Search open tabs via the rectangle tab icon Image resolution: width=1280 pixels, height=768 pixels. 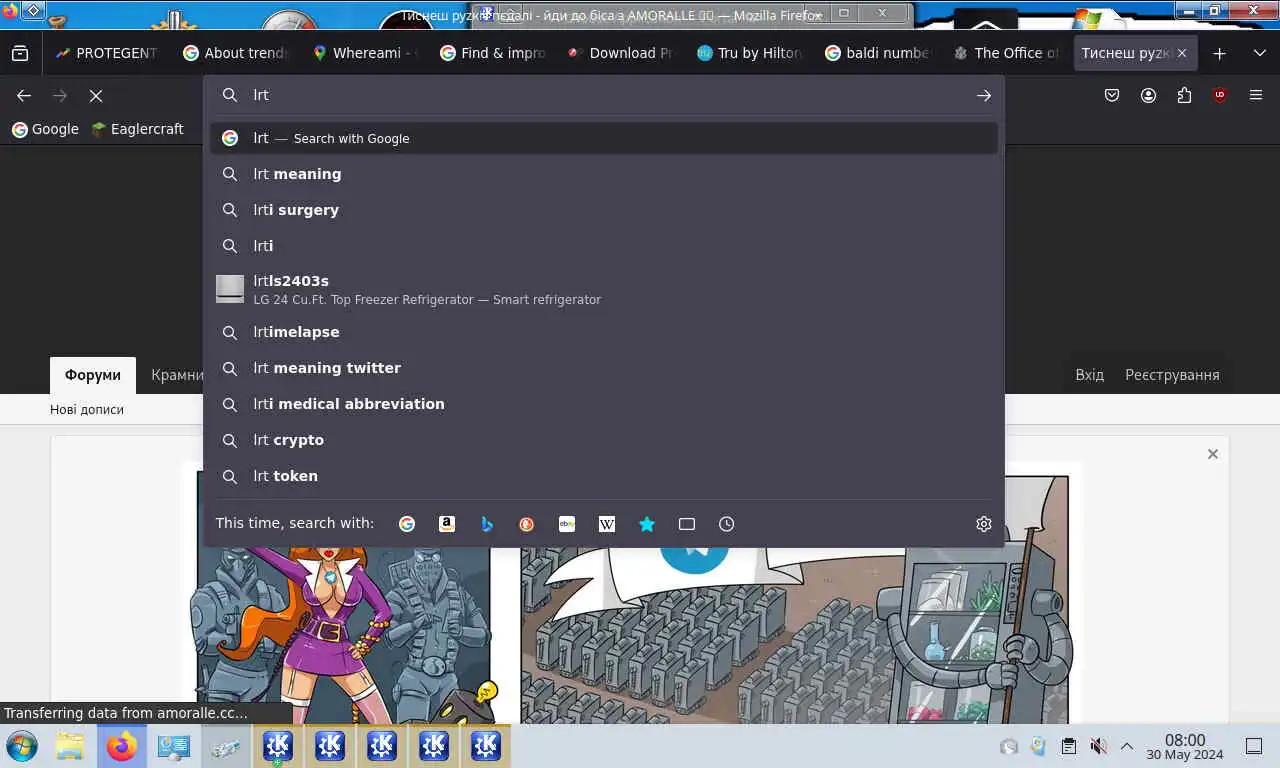pyautogui.click(x=687, y=524)
